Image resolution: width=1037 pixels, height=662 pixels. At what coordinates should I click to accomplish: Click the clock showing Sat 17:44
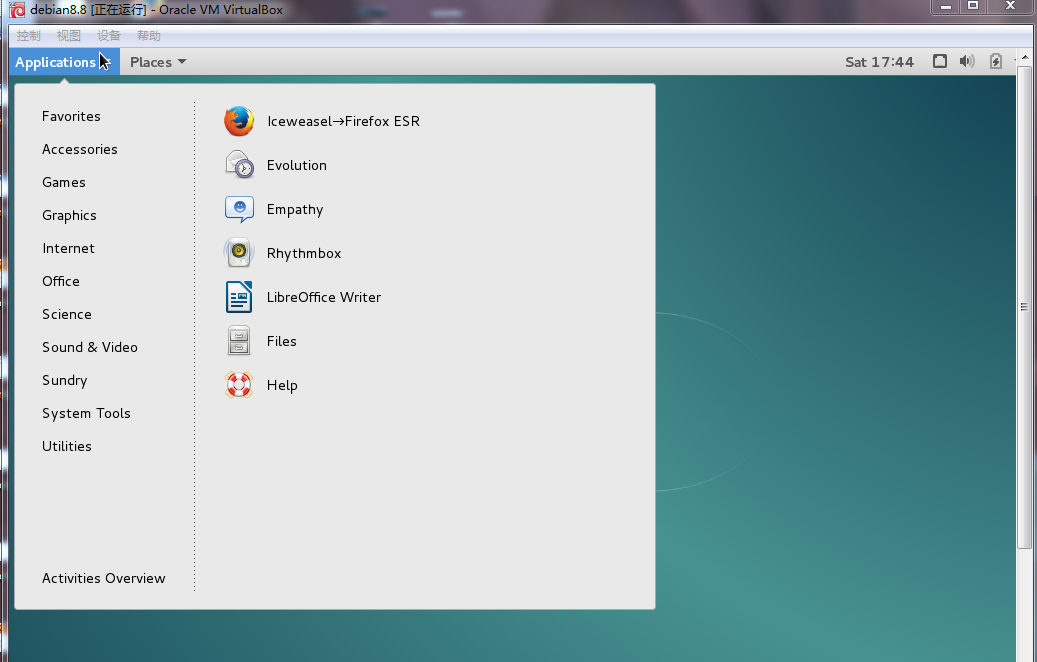tap(879, 62)
